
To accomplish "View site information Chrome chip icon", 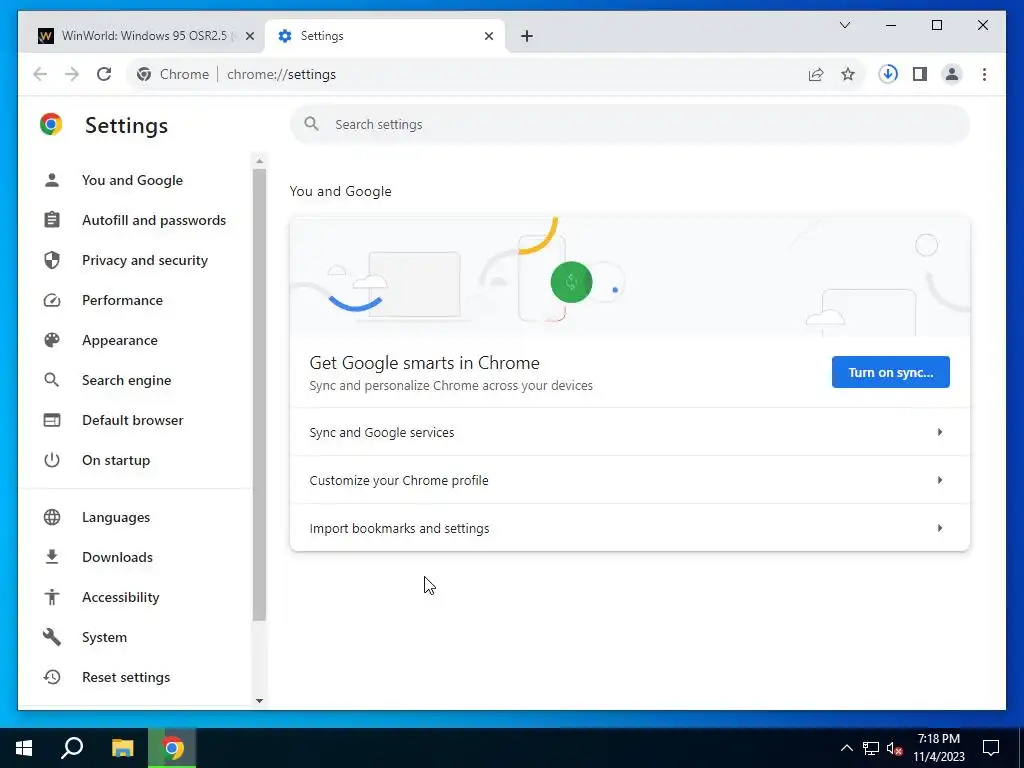I will pyautogui.click(x=144, y=74).
